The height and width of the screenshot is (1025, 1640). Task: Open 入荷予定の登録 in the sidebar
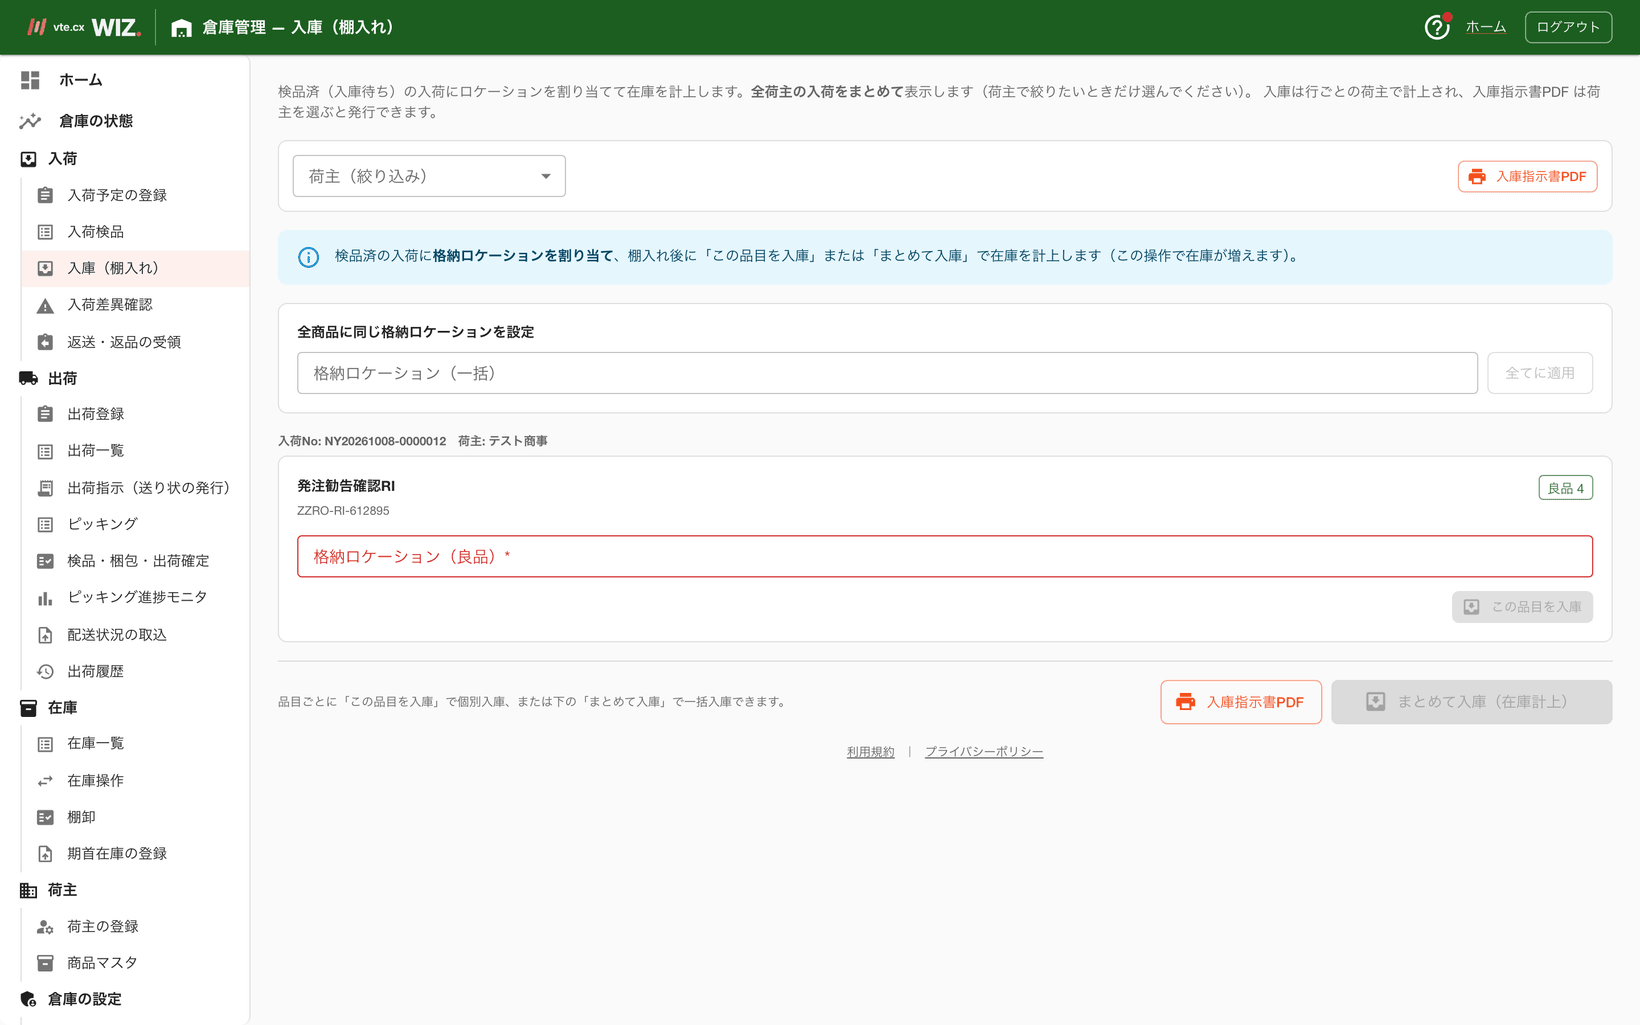[x=136, y=195]
